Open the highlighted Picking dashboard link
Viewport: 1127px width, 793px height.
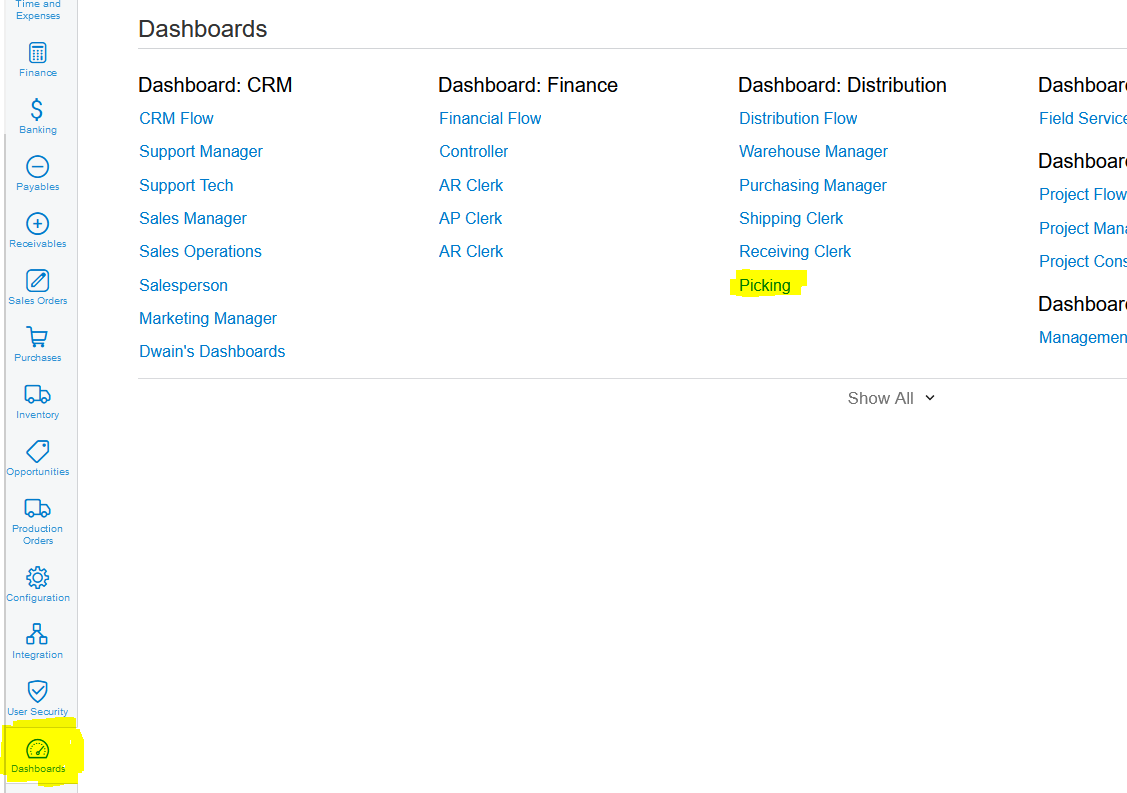coord(765,285)
